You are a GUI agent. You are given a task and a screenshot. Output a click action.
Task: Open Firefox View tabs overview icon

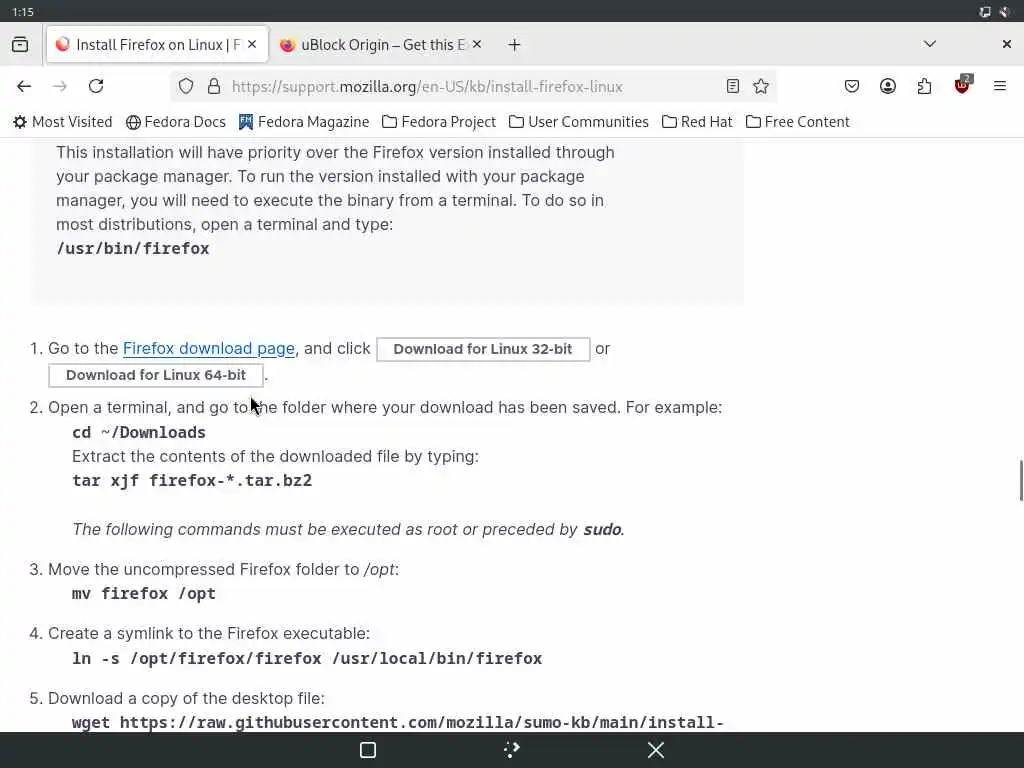(x=20, y=44)
